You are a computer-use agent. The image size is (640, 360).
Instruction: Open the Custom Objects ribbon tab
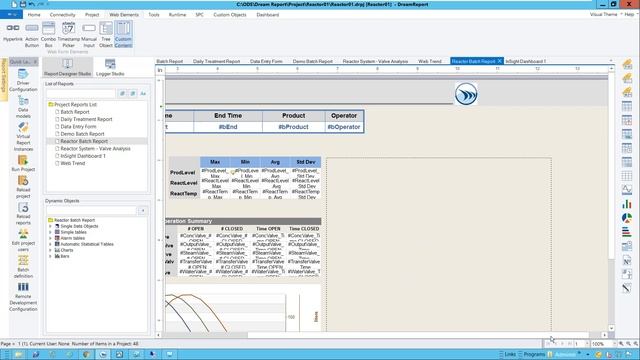[230, 15]
